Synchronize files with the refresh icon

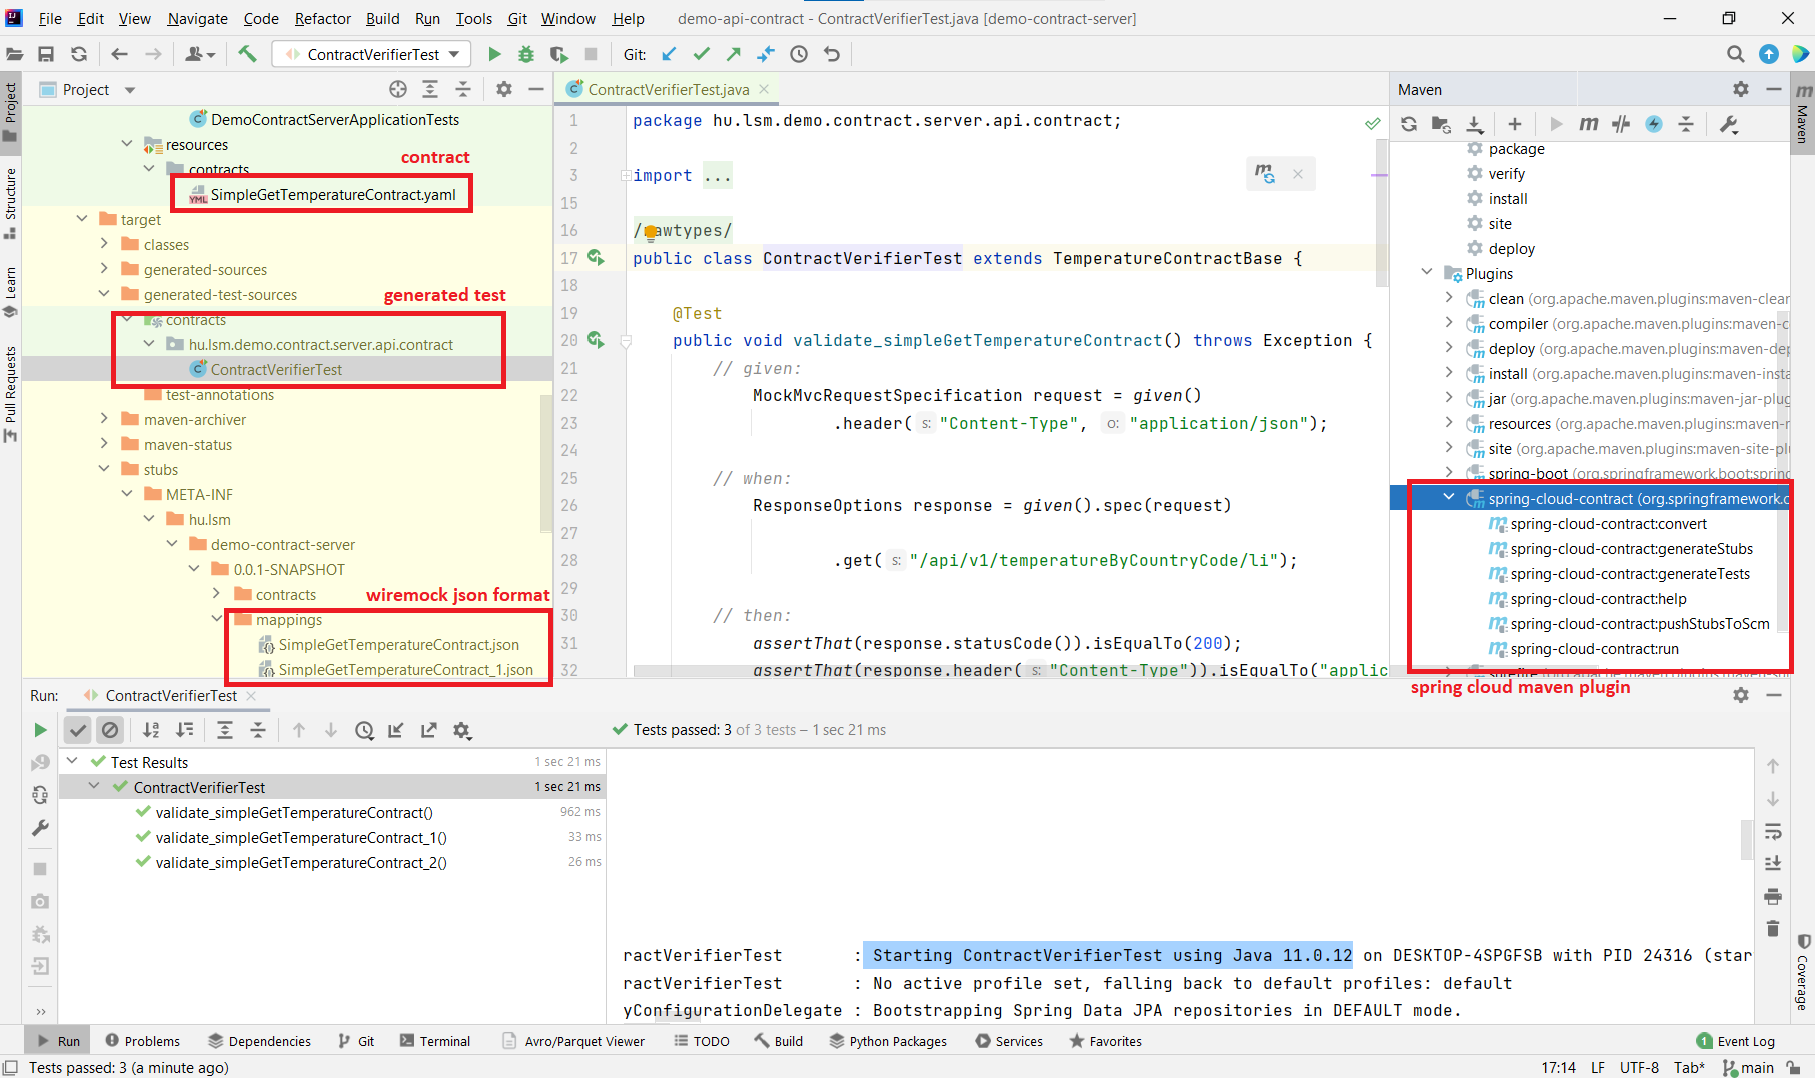(x=79, y=54)
